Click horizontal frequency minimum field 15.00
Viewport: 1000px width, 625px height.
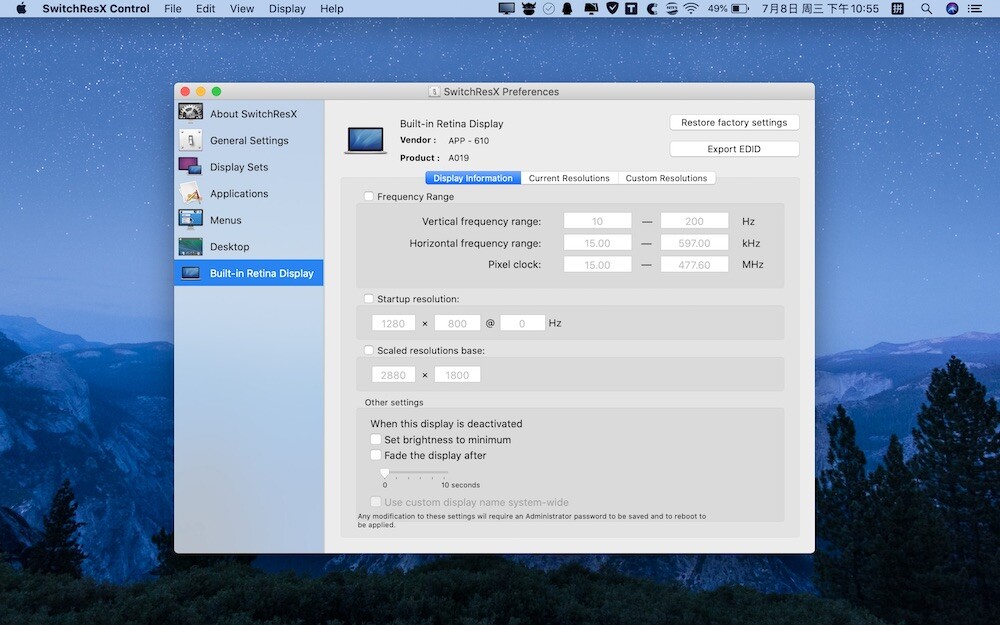click(598, 242)
